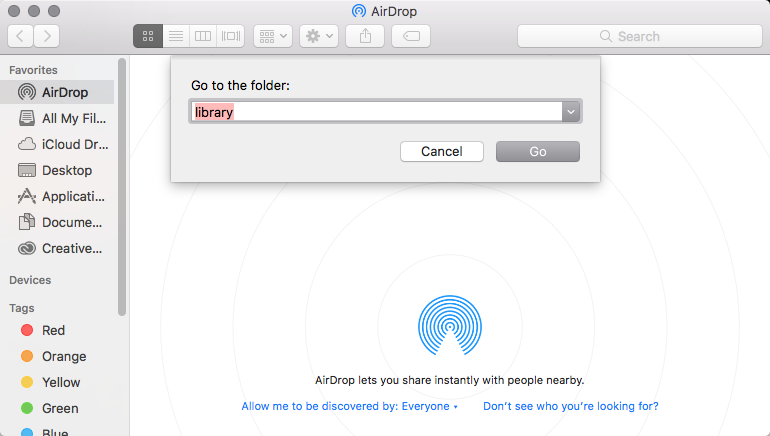Go forward with the right arrow button

(x=47, y=36)
